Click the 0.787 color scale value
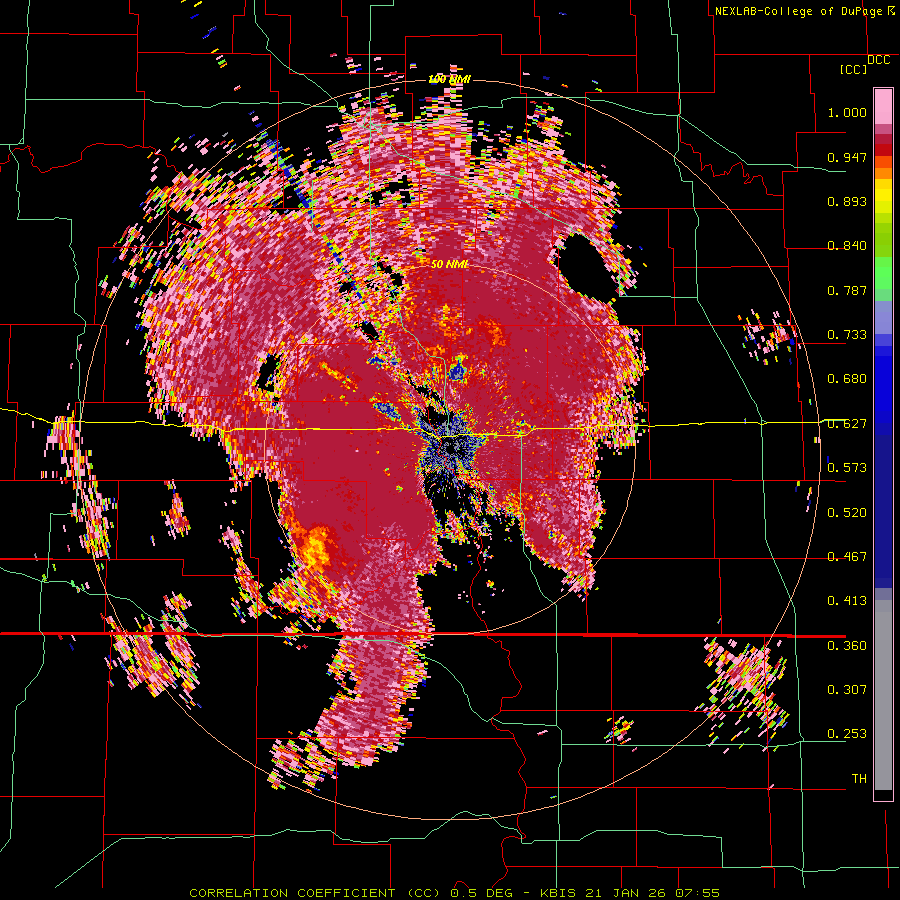The height and width of the screenshot is (900, 900). (x=847, y=290)
